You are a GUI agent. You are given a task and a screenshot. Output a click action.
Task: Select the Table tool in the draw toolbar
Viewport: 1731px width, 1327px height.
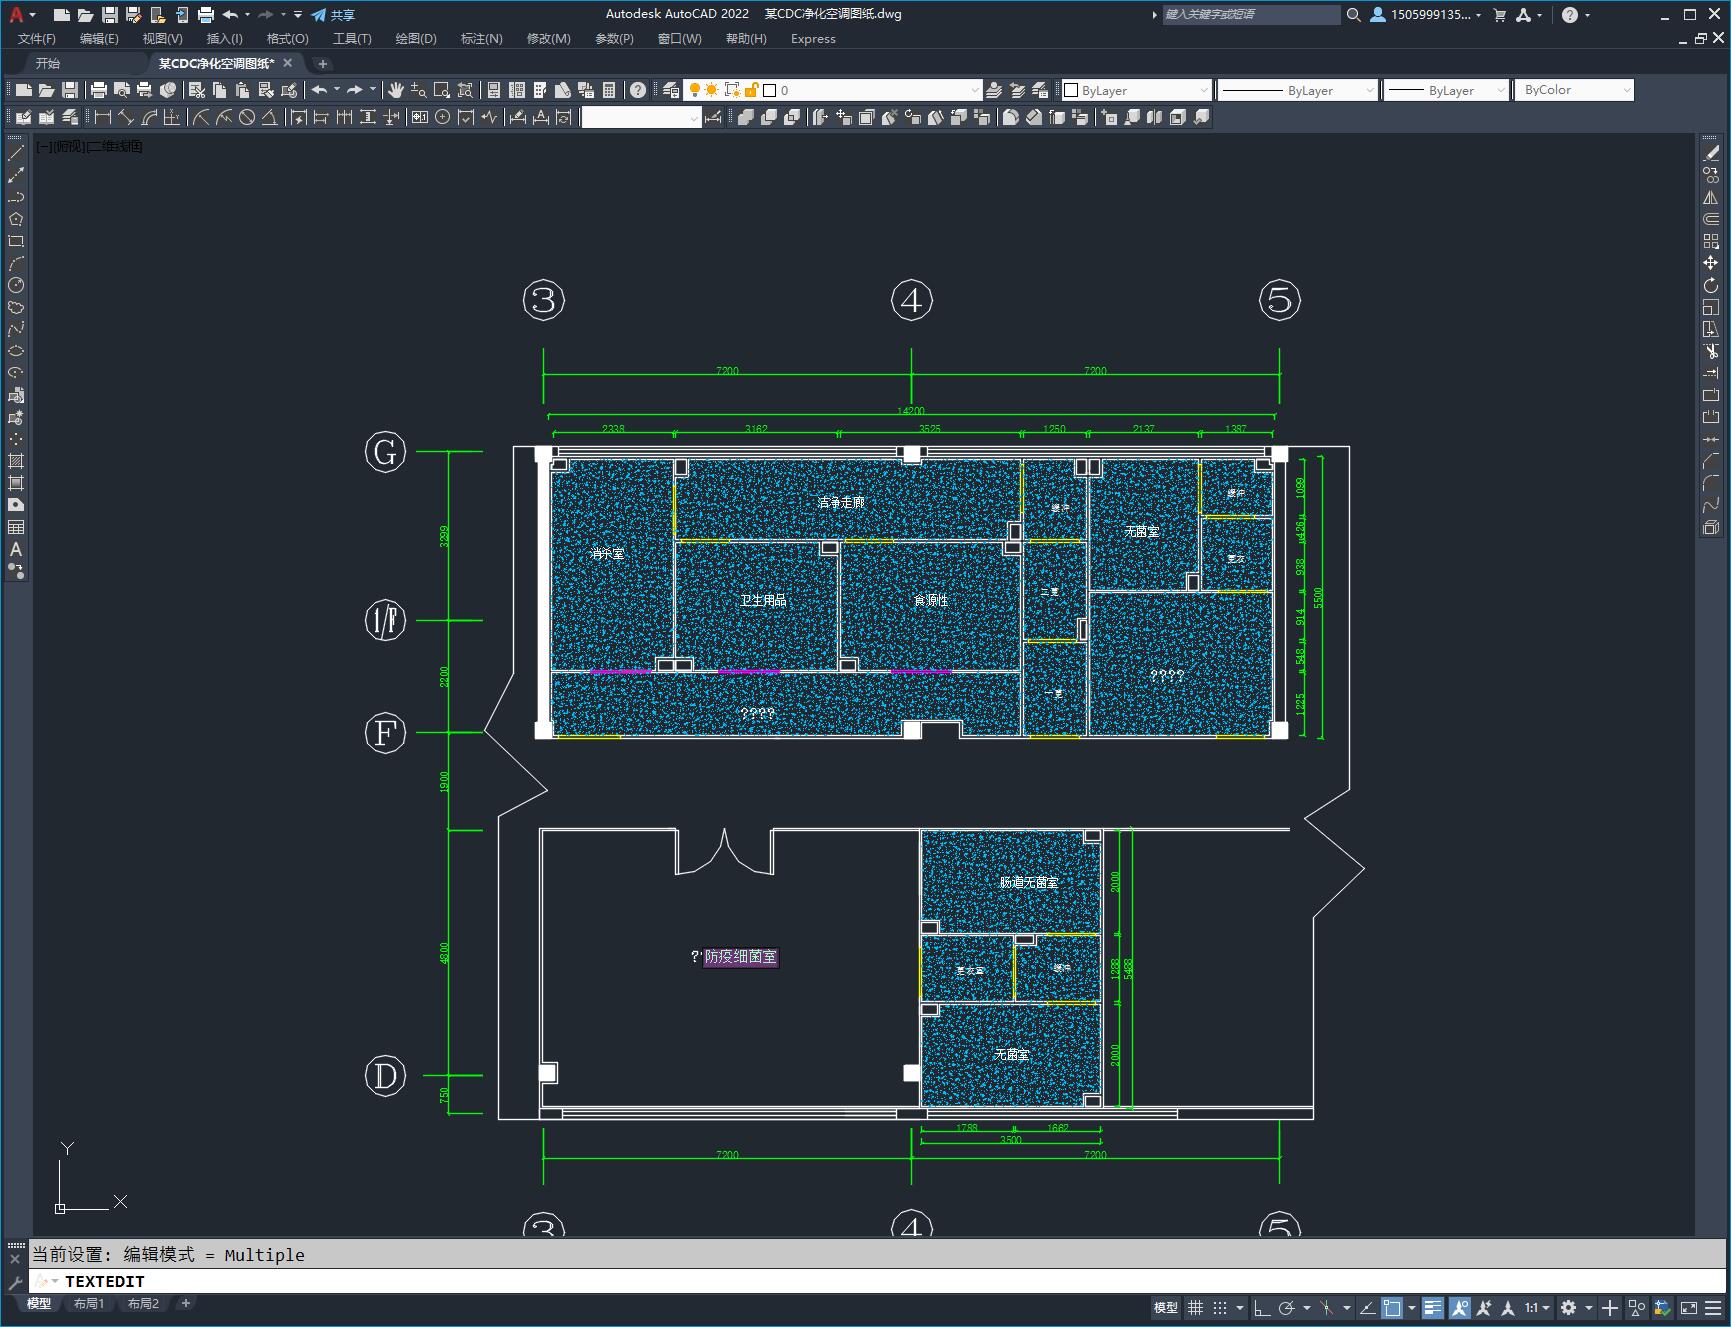coord(16,527)
